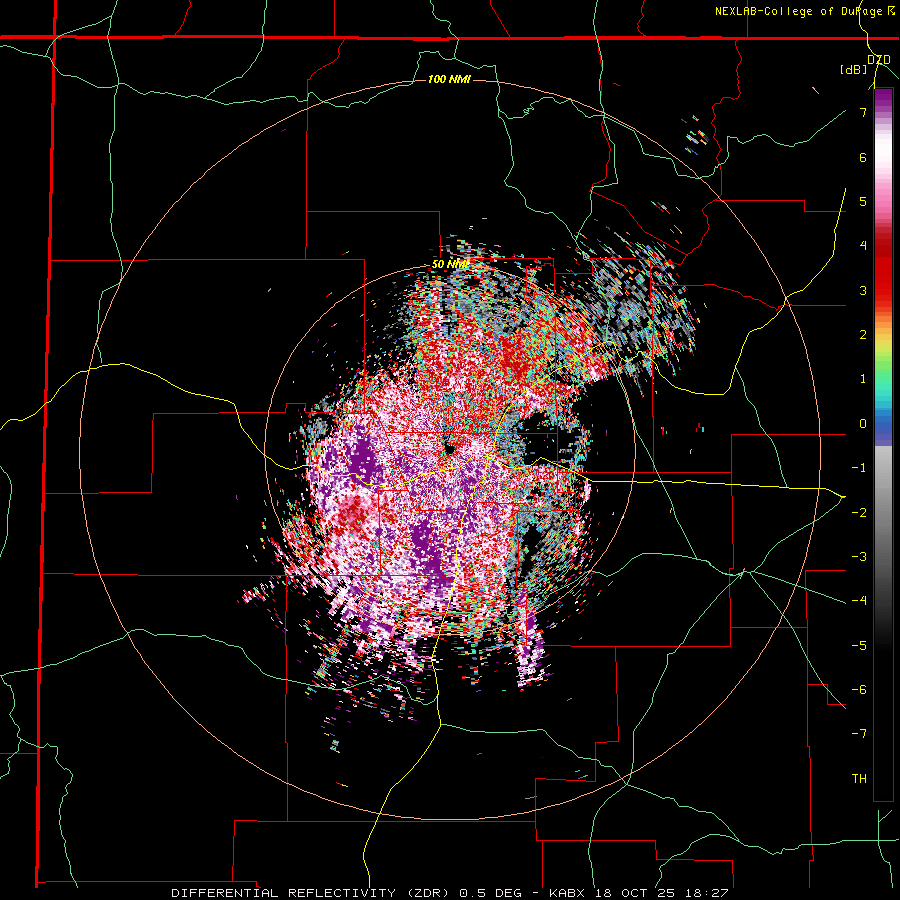
Task: Click the -2 dB value on color scale
Action: point(859,512)
